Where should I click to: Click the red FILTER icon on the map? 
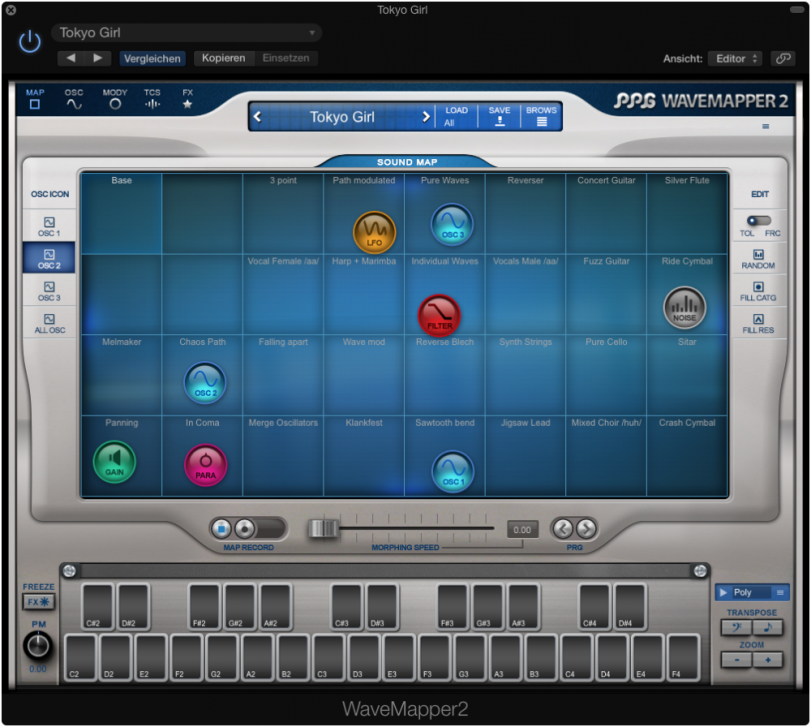pos(439,315)
